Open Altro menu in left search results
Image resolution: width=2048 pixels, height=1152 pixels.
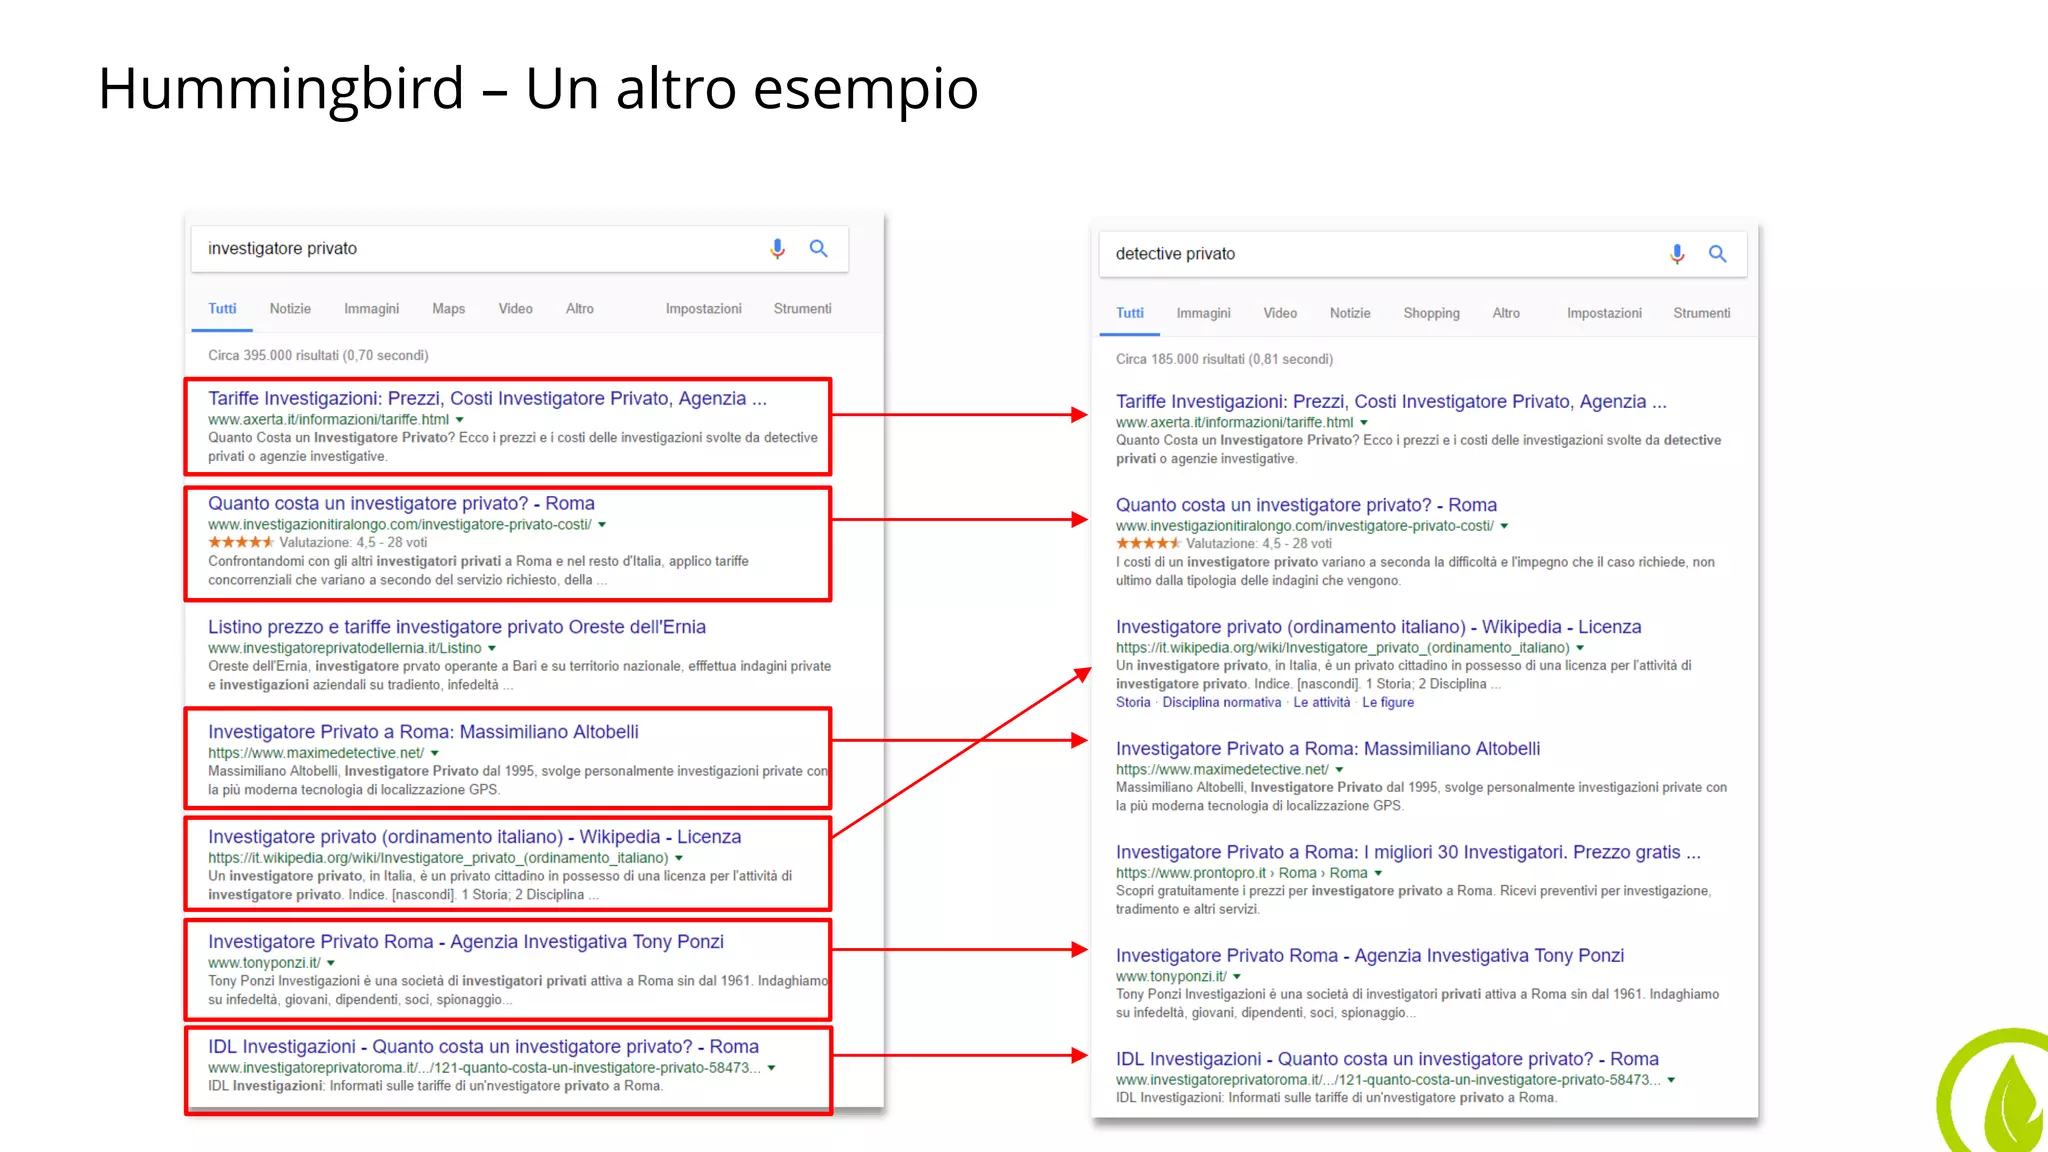coord(579,309)
